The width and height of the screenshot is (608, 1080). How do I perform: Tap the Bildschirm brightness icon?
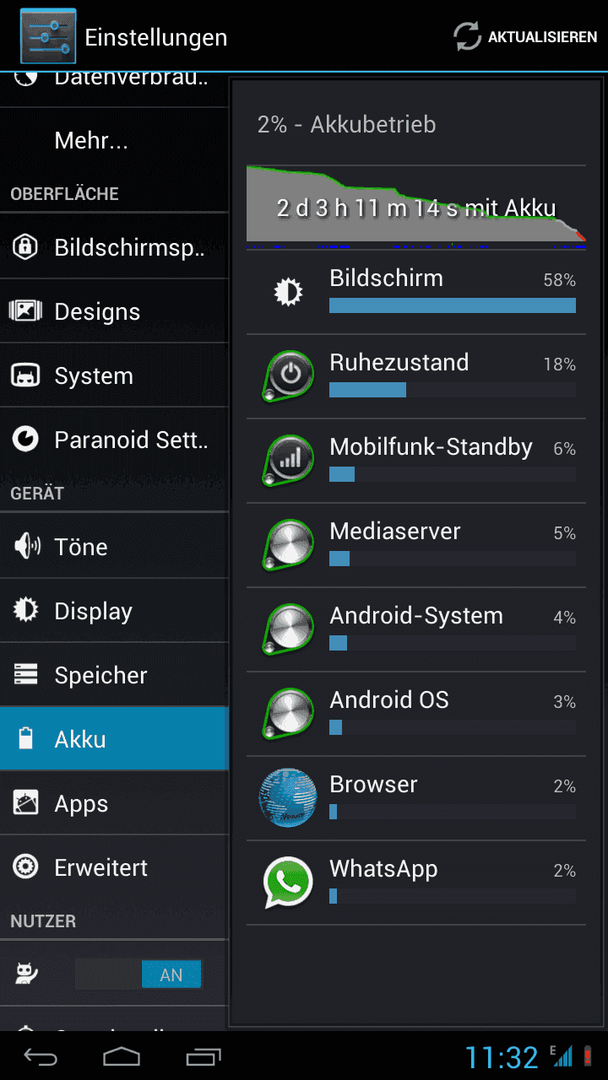[288, 293]
